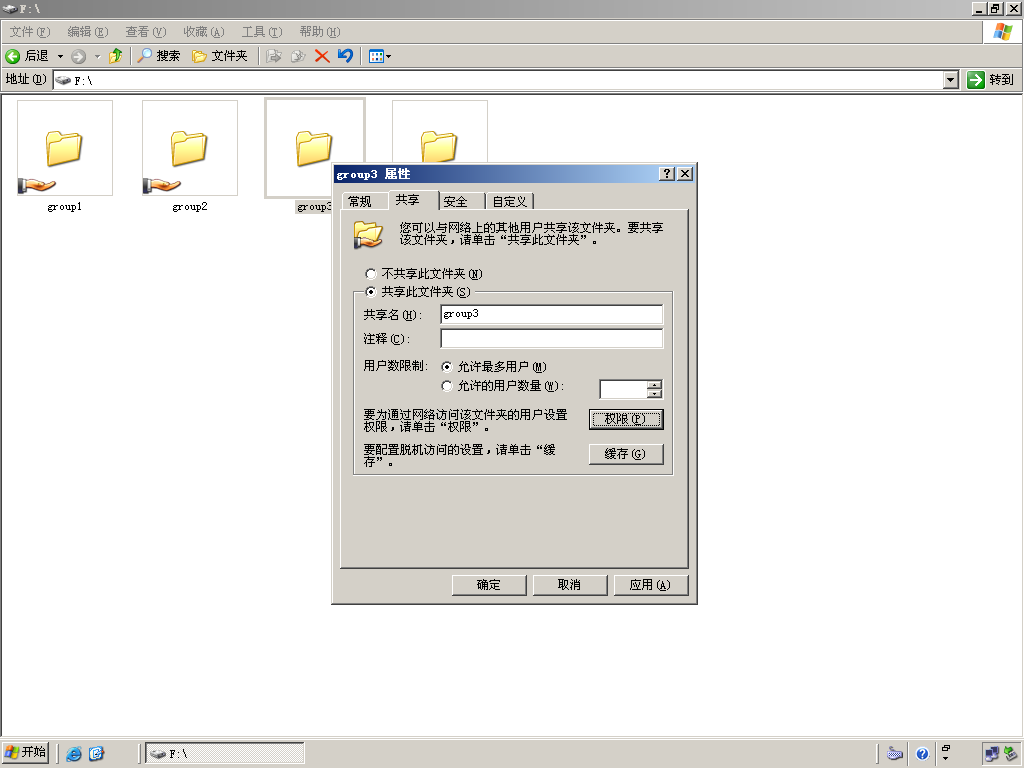The image size is (1024, 768).
Task: Launch Internet Explorer from quick launch
Action: point(74,754)
